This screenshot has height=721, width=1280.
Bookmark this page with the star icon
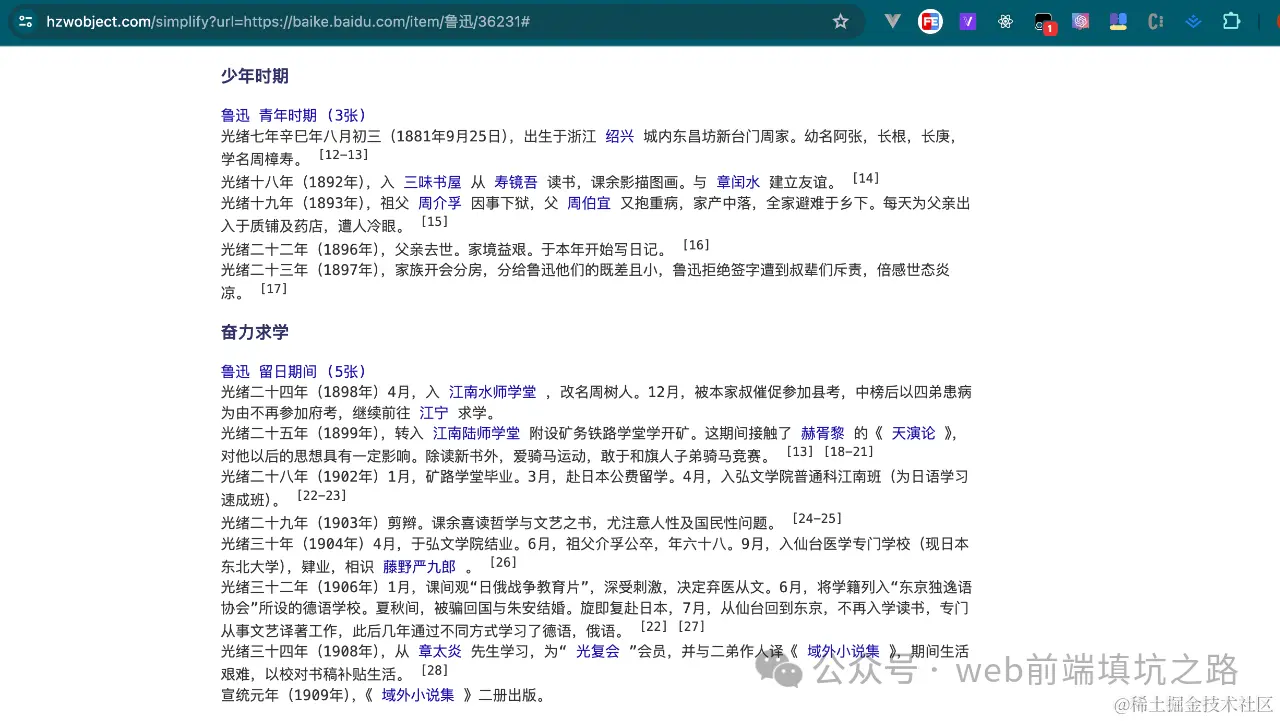[840, 21]
